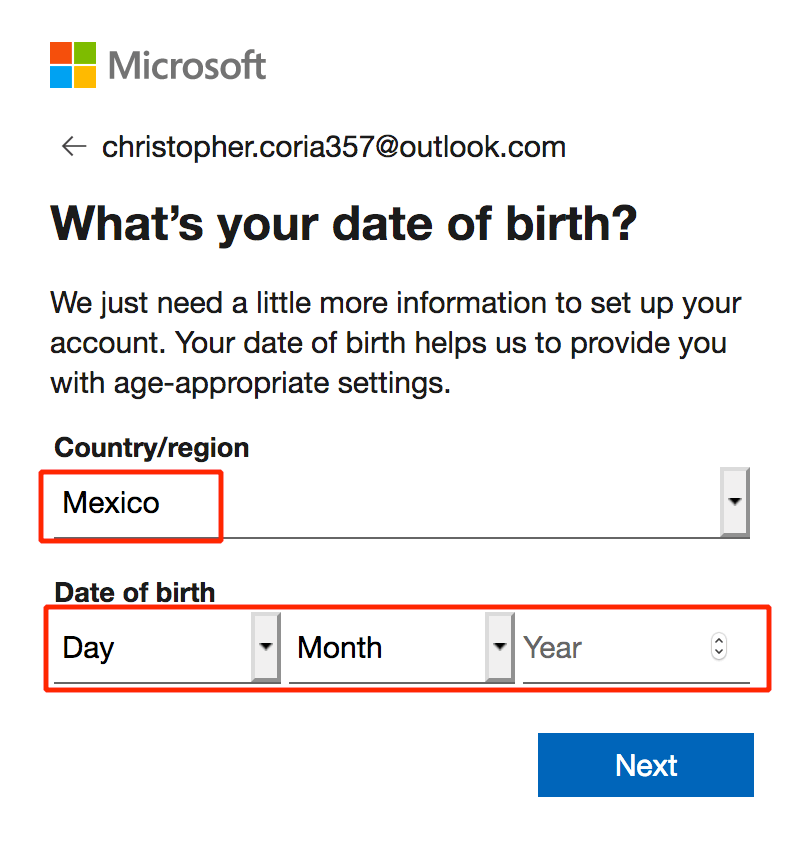Click the Country/region label

(x=151, y=448)
